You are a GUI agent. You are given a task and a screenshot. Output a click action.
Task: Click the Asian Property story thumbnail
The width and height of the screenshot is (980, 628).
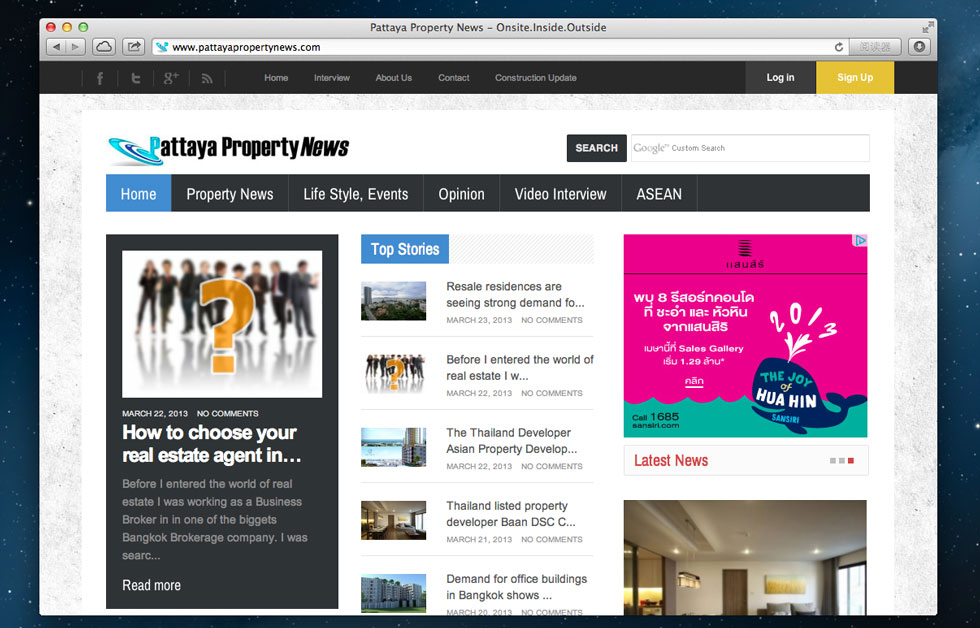394,447
